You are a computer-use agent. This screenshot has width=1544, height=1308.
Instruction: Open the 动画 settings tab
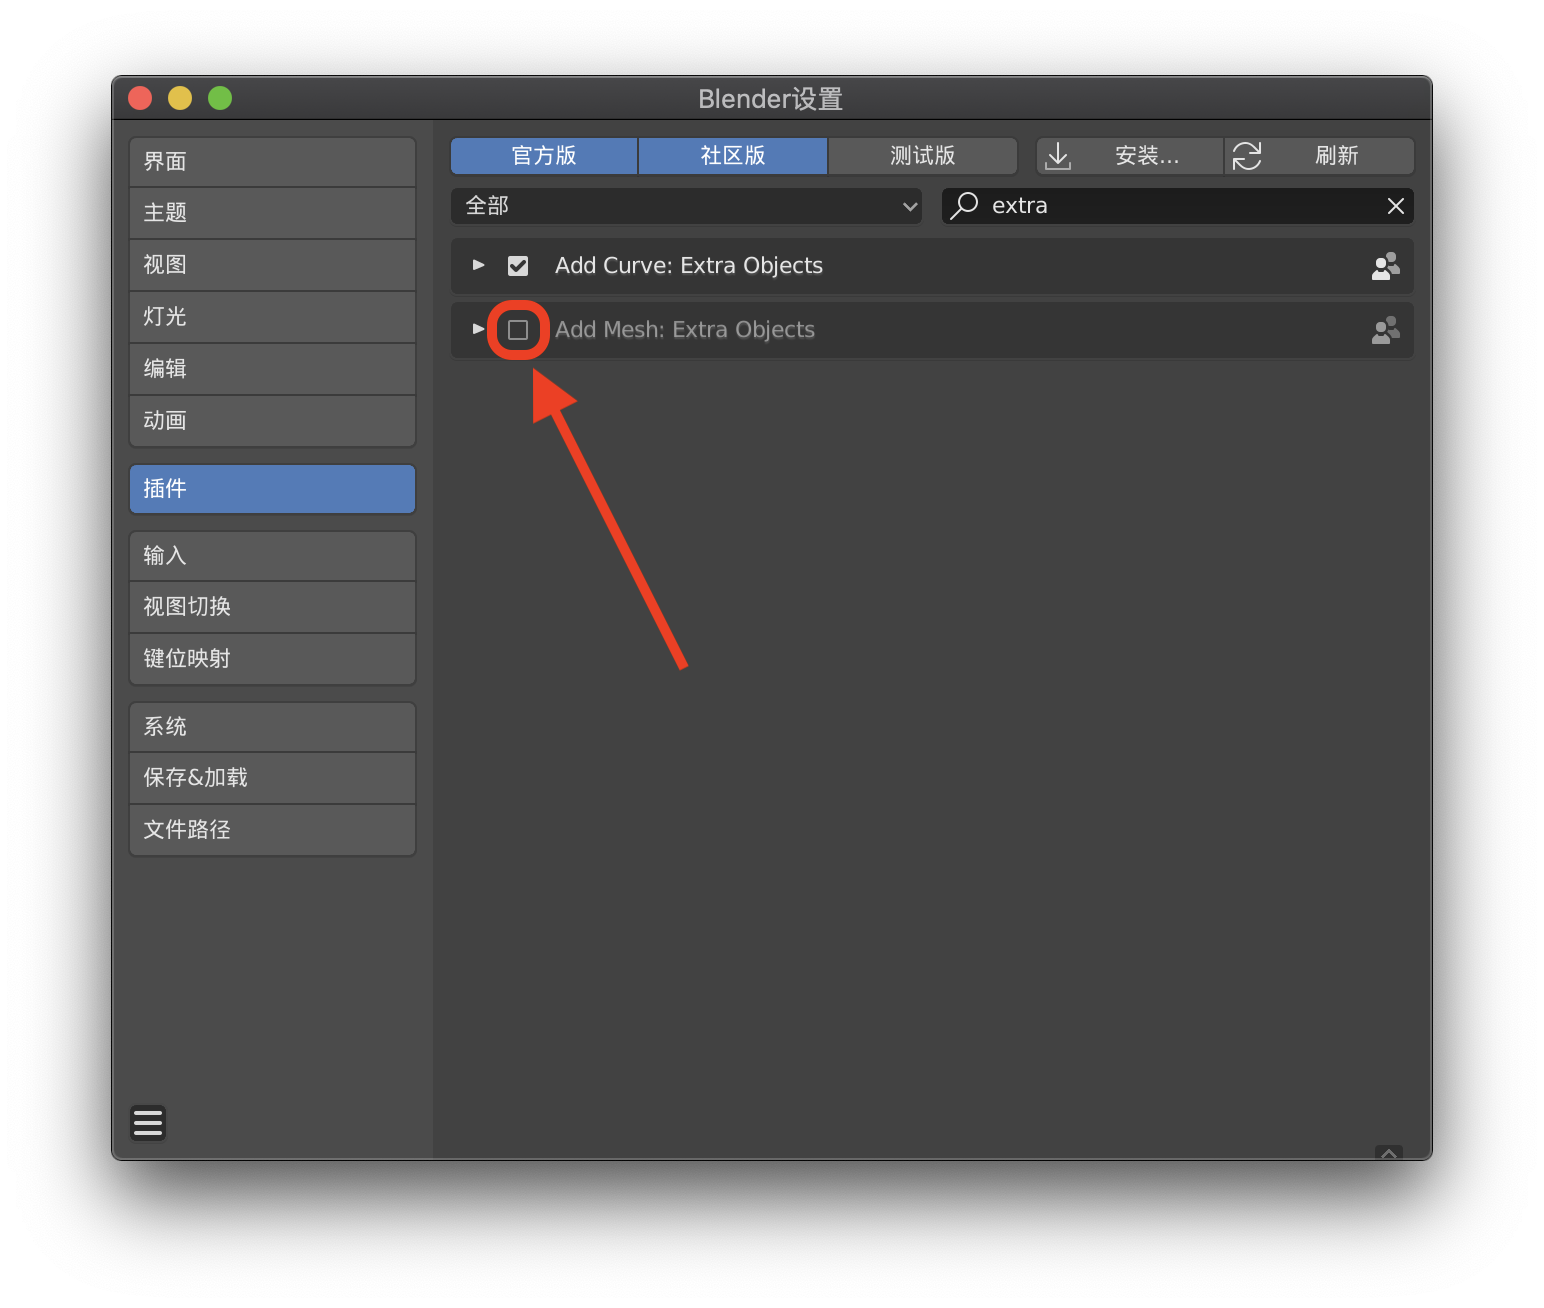pyautogui.click(x=272, y=421)
